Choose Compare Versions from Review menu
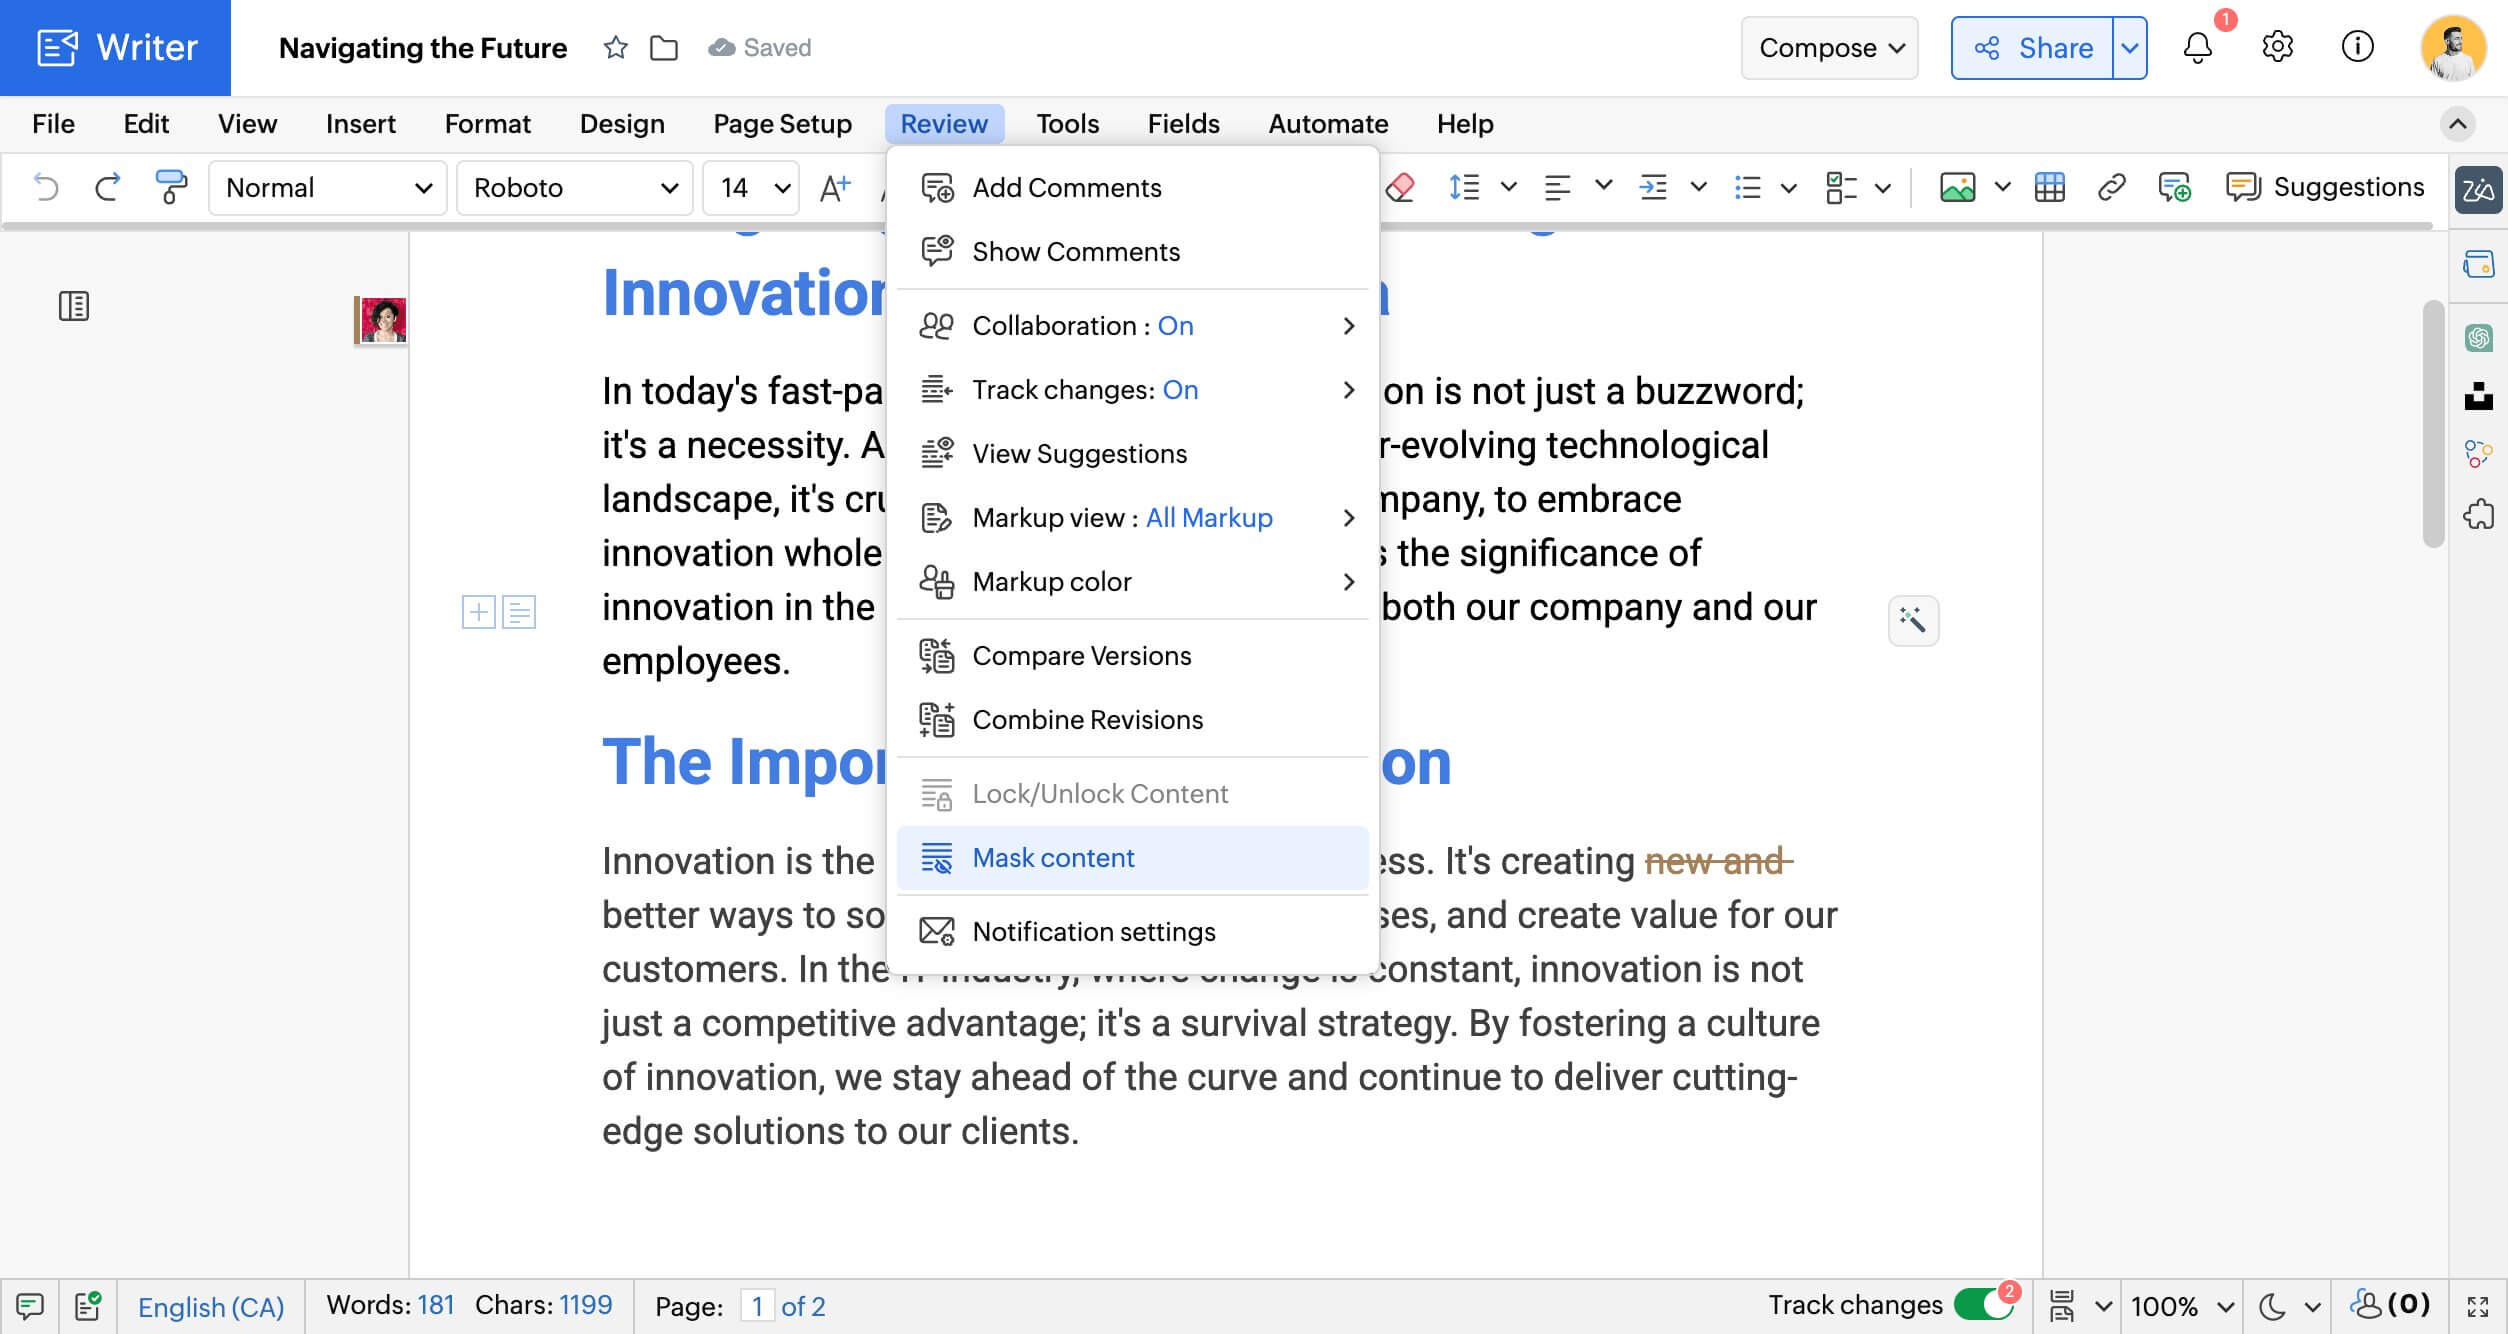 point(1133,656)
